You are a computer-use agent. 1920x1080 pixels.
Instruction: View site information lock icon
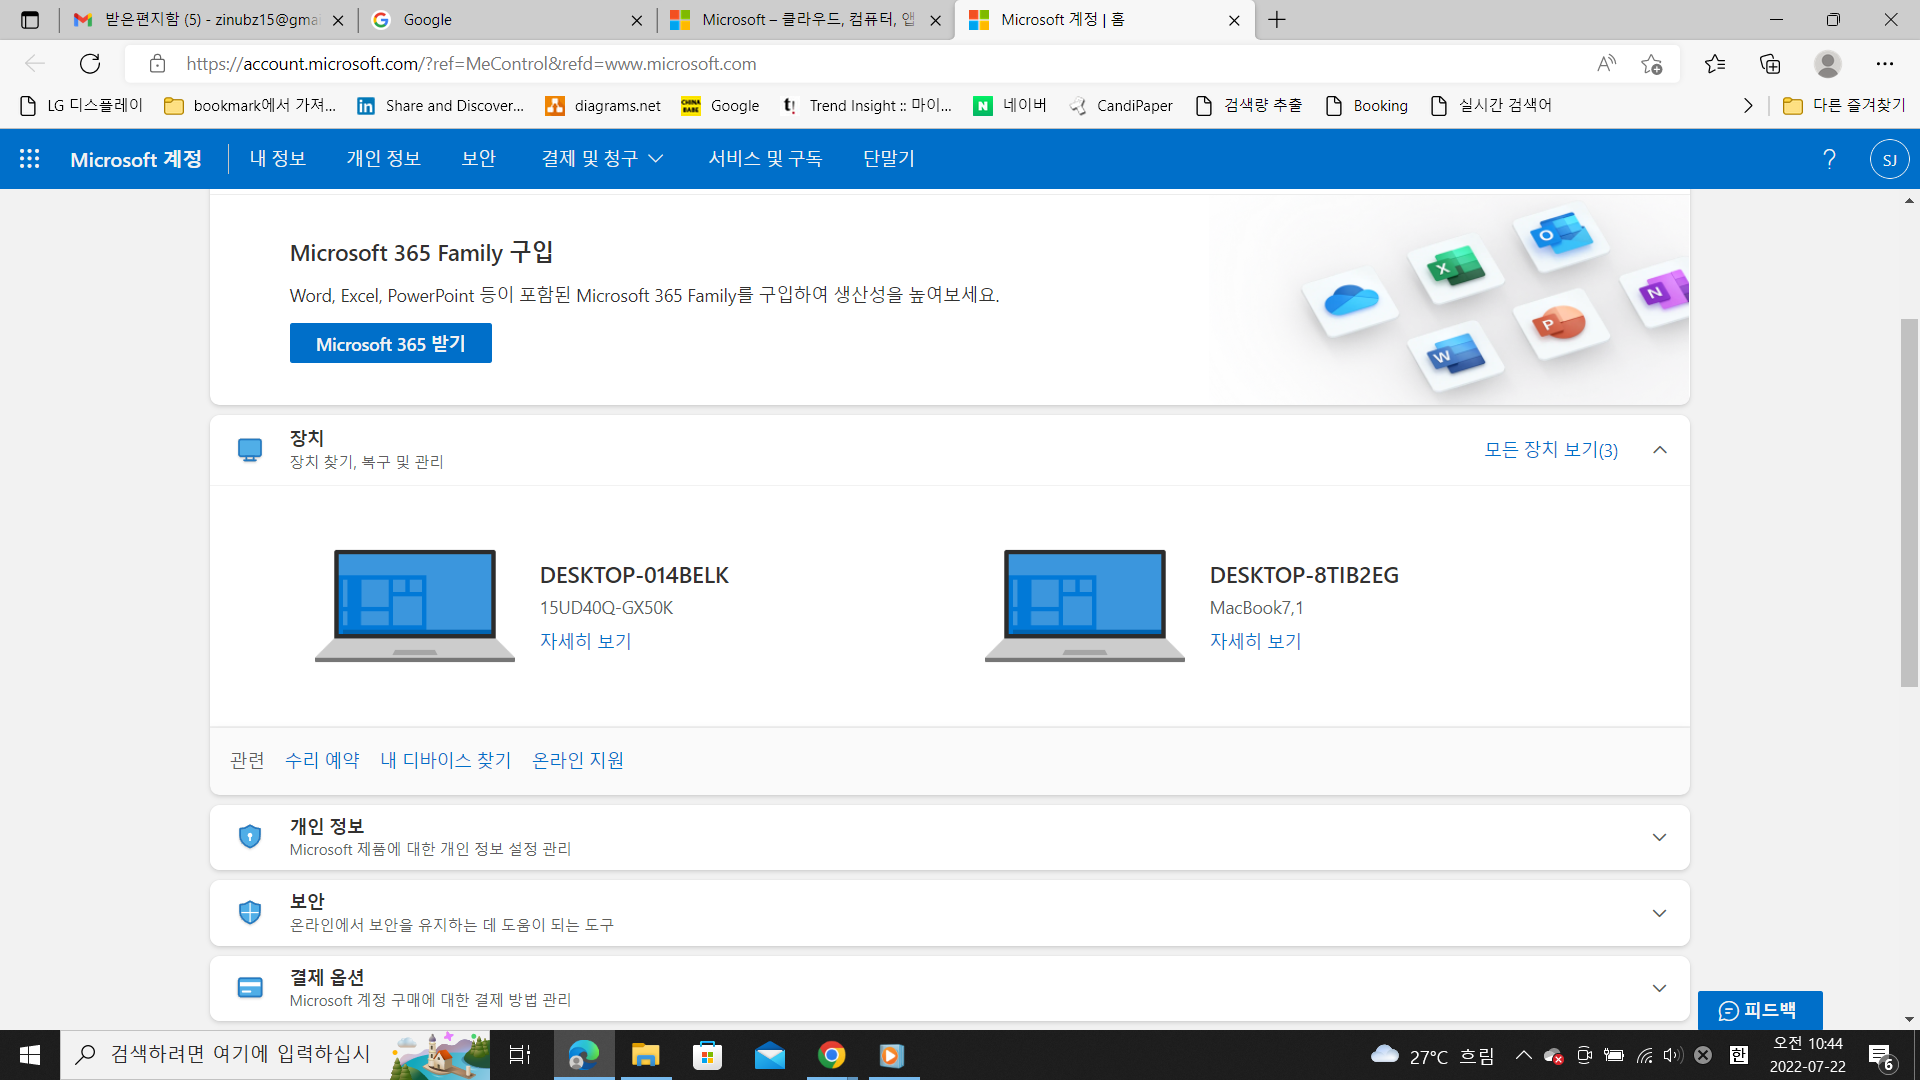tap(157, 64)
